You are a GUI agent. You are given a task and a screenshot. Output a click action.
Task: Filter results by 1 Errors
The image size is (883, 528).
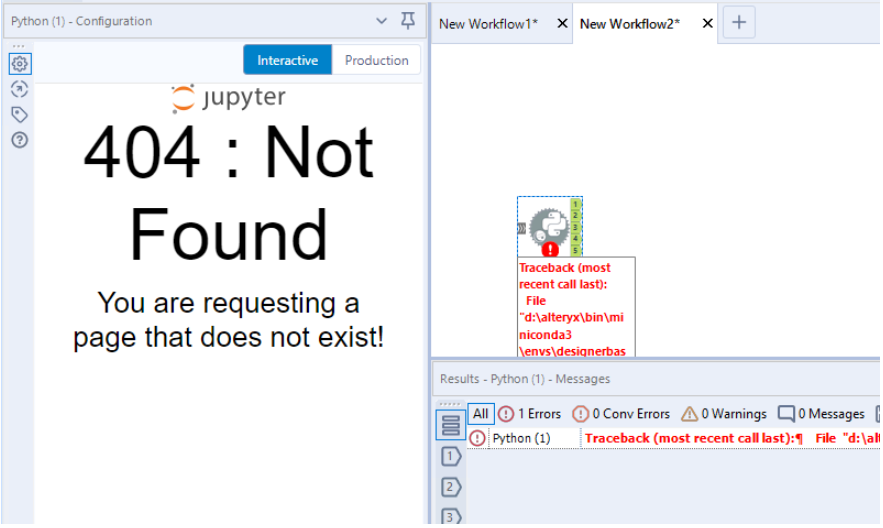click(530, 414)
